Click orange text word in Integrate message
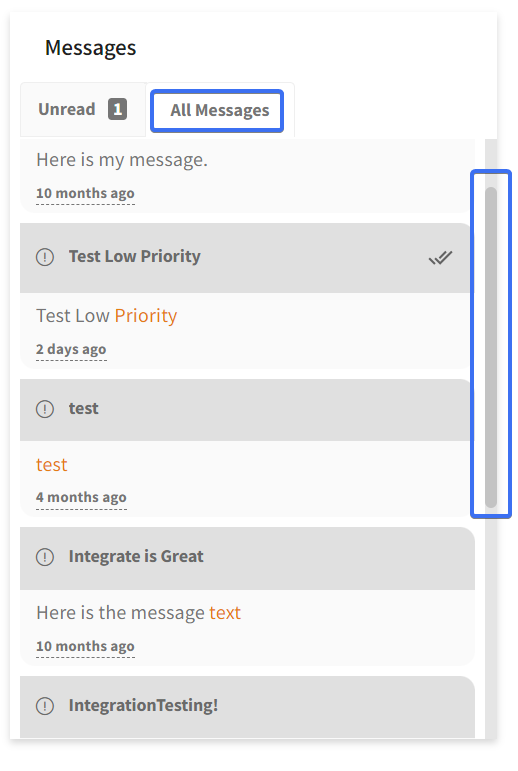Screen dimensions: 518x771 (225, 613)
